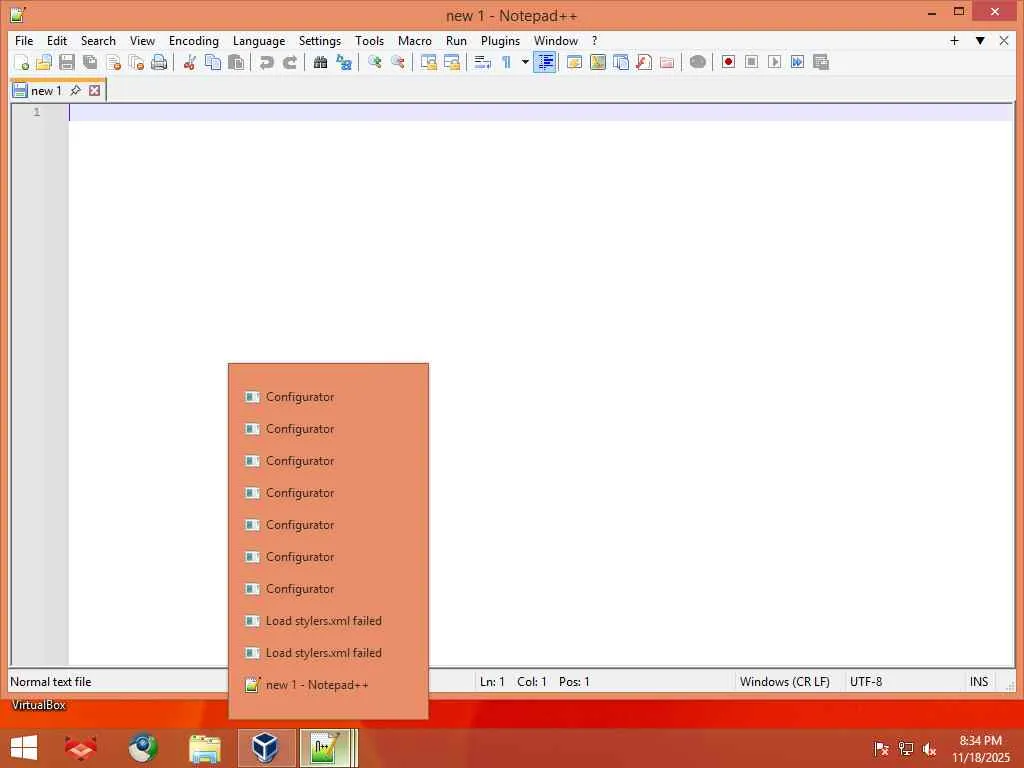Save the current file via toolbar
Screen dimensions: 1024x768
[67, 62]
